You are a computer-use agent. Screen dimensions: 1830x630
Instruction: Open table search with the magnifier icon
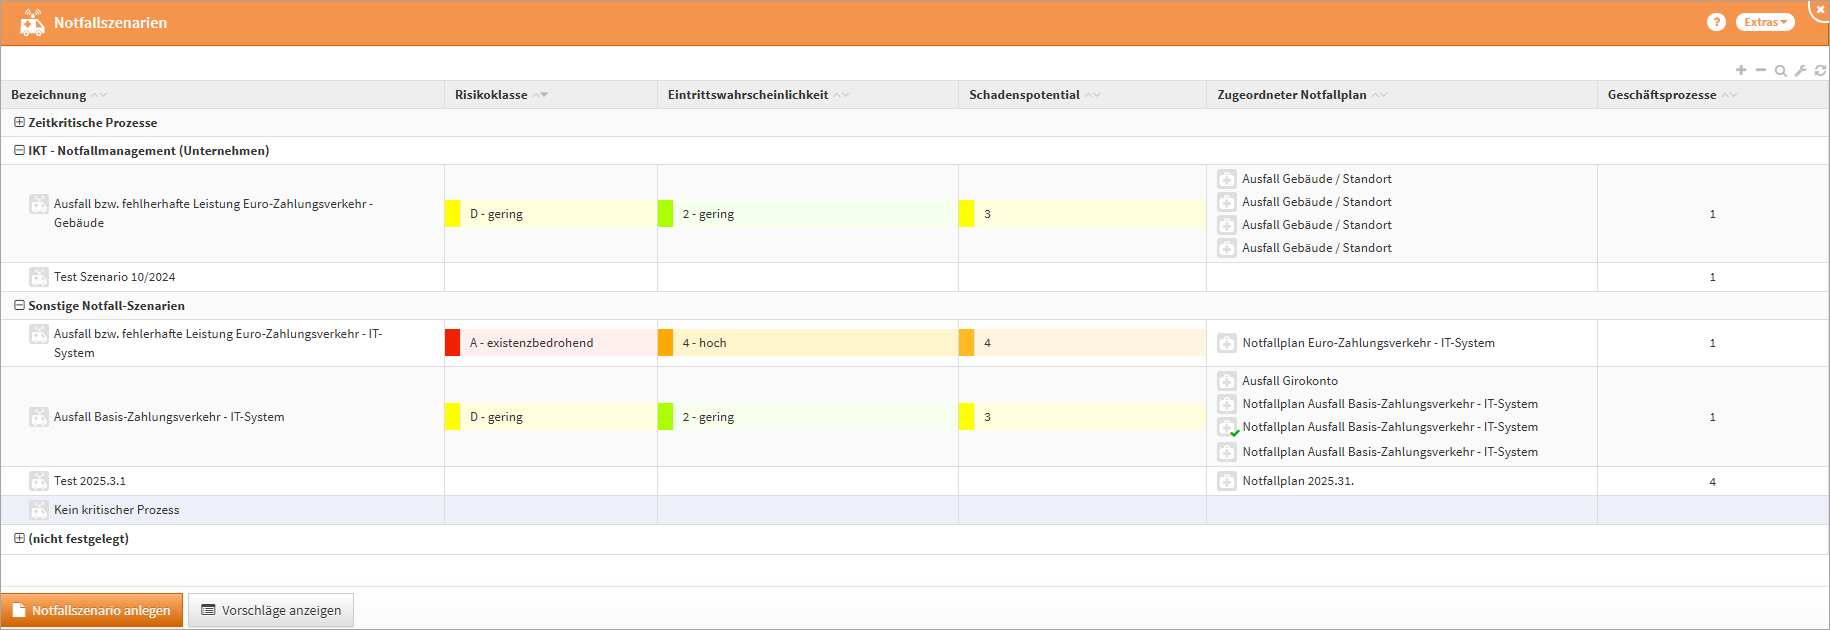(x=1781, y=70)
